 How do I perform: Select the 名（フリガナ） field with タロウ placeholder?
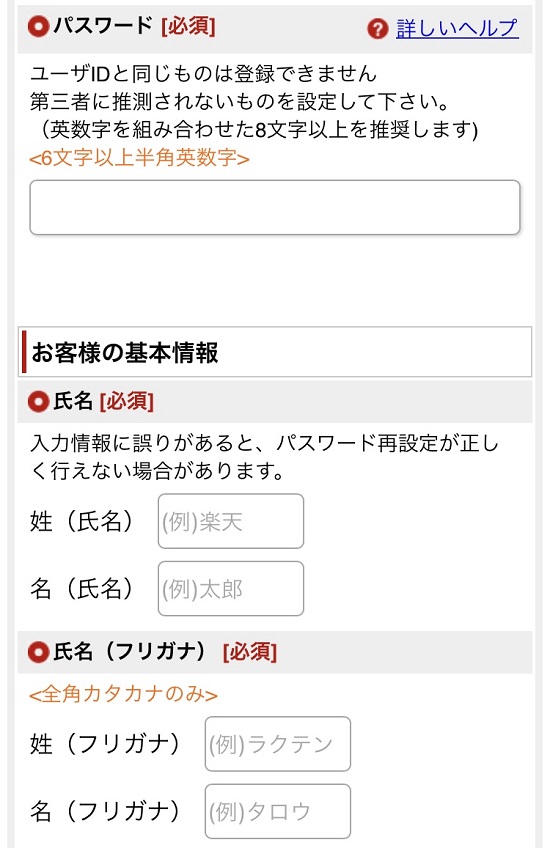pyautogui.click(x=277, y=811)
